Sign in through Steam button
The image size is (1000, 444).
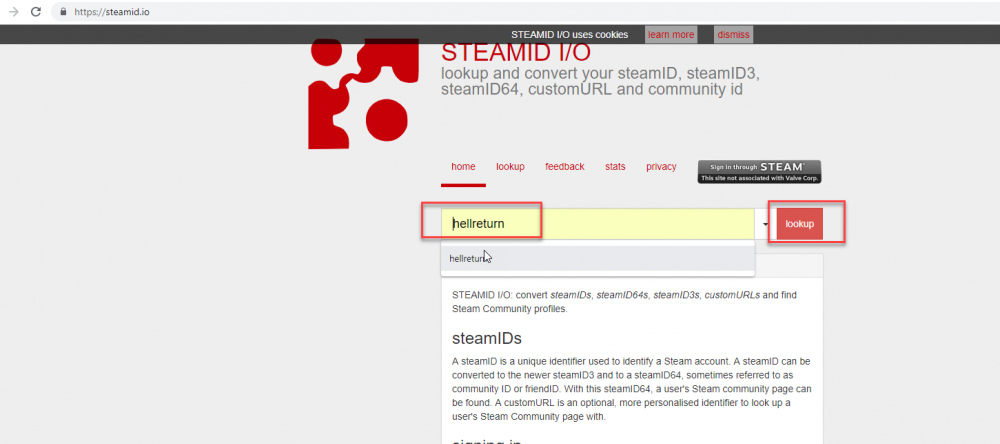coord(759,172)
